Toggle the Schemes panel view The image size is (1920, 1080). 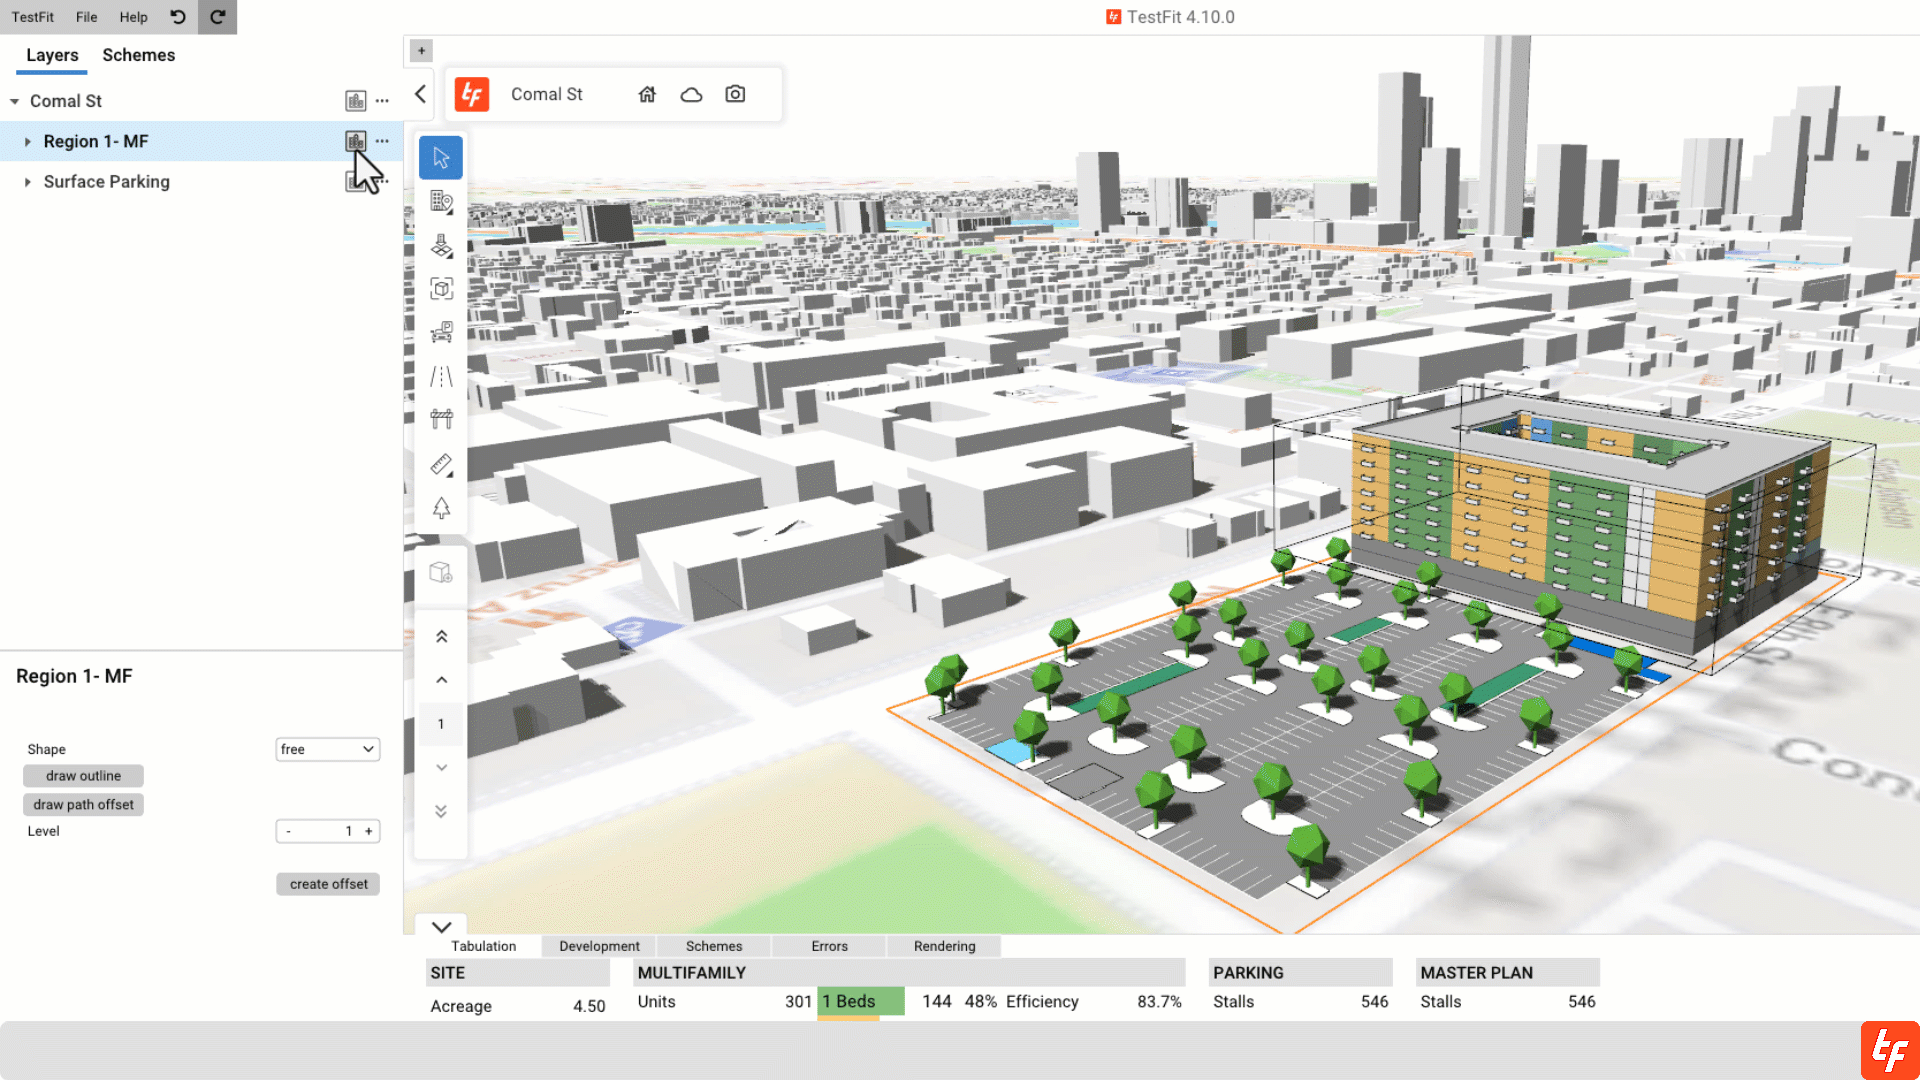(138, 54)
